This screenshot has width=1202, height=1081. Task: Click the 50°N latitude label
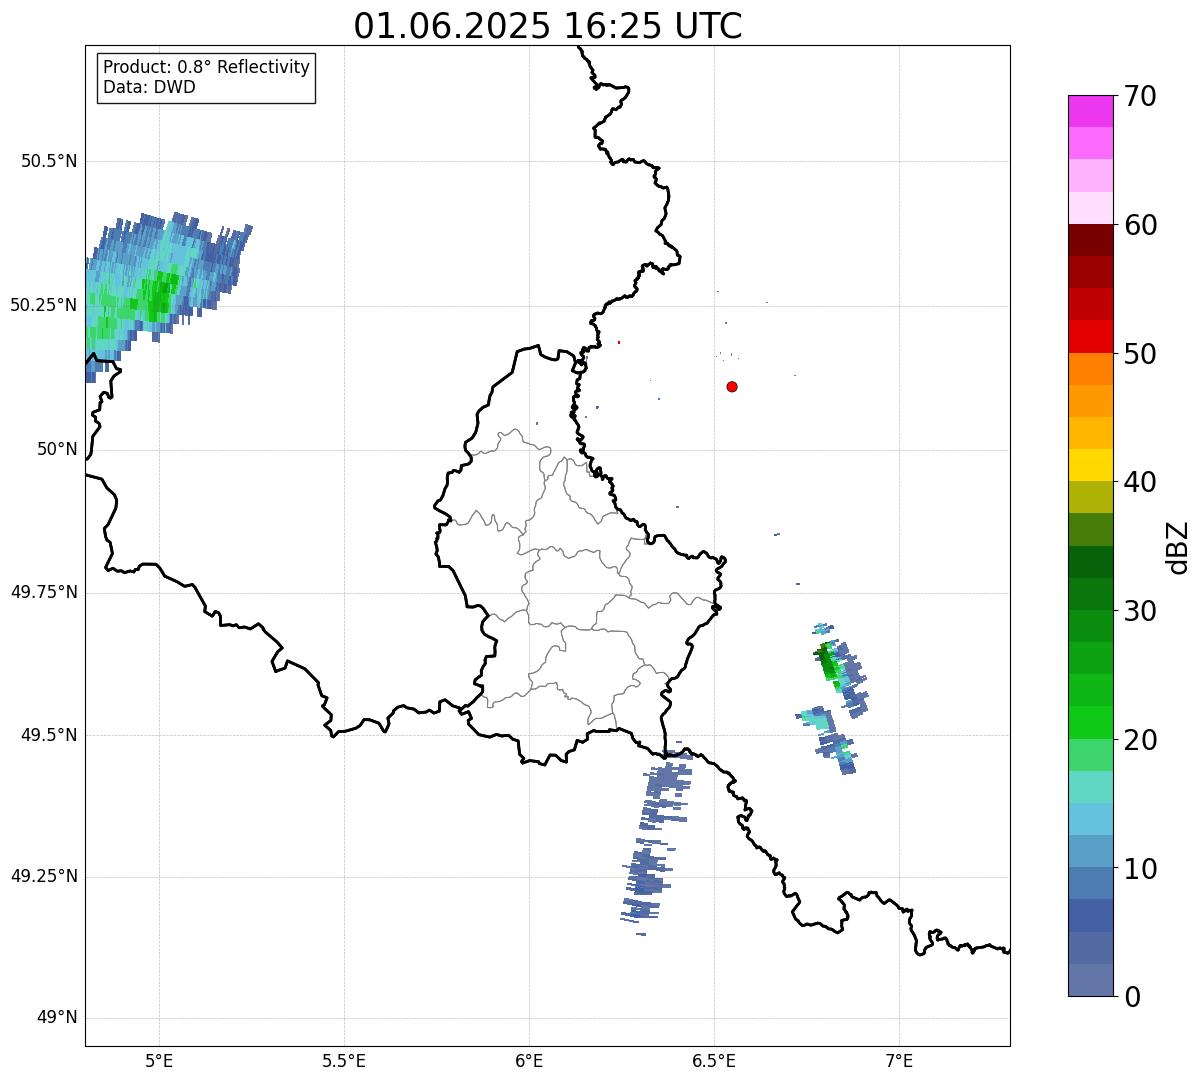(x=57, y=449)
